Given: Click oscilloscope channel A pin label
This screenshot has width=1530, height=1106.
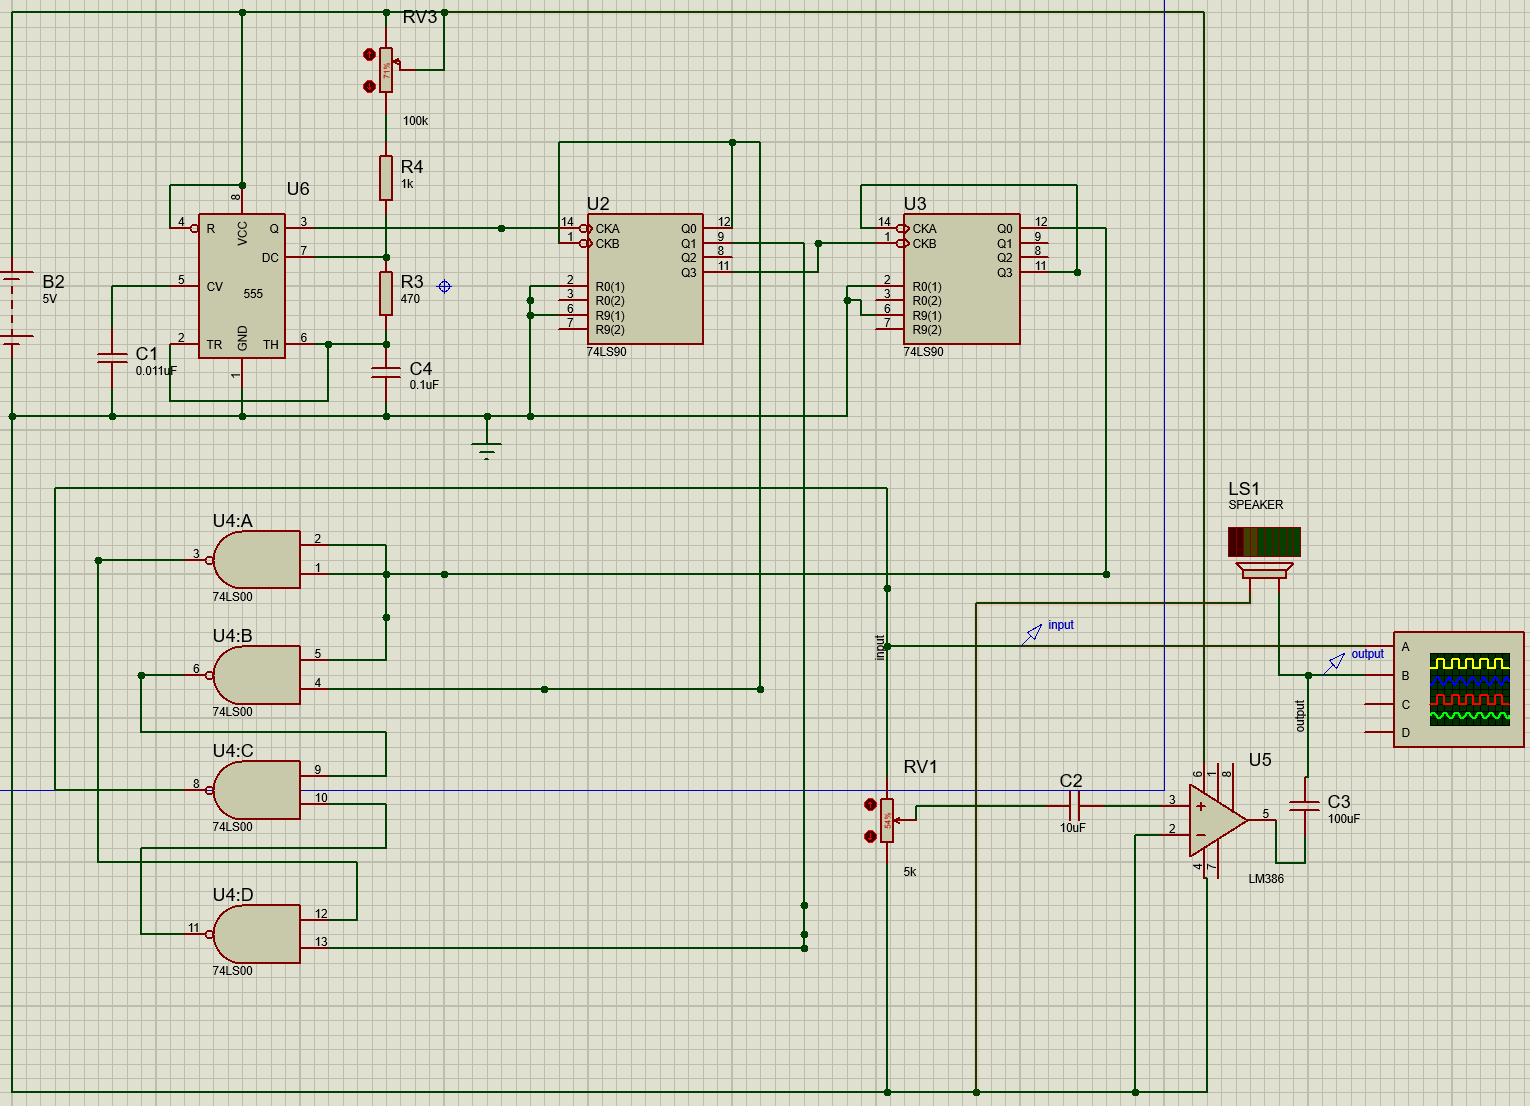Looking at the screenshot, I should pyautogui.click(x=1405, y=647).
